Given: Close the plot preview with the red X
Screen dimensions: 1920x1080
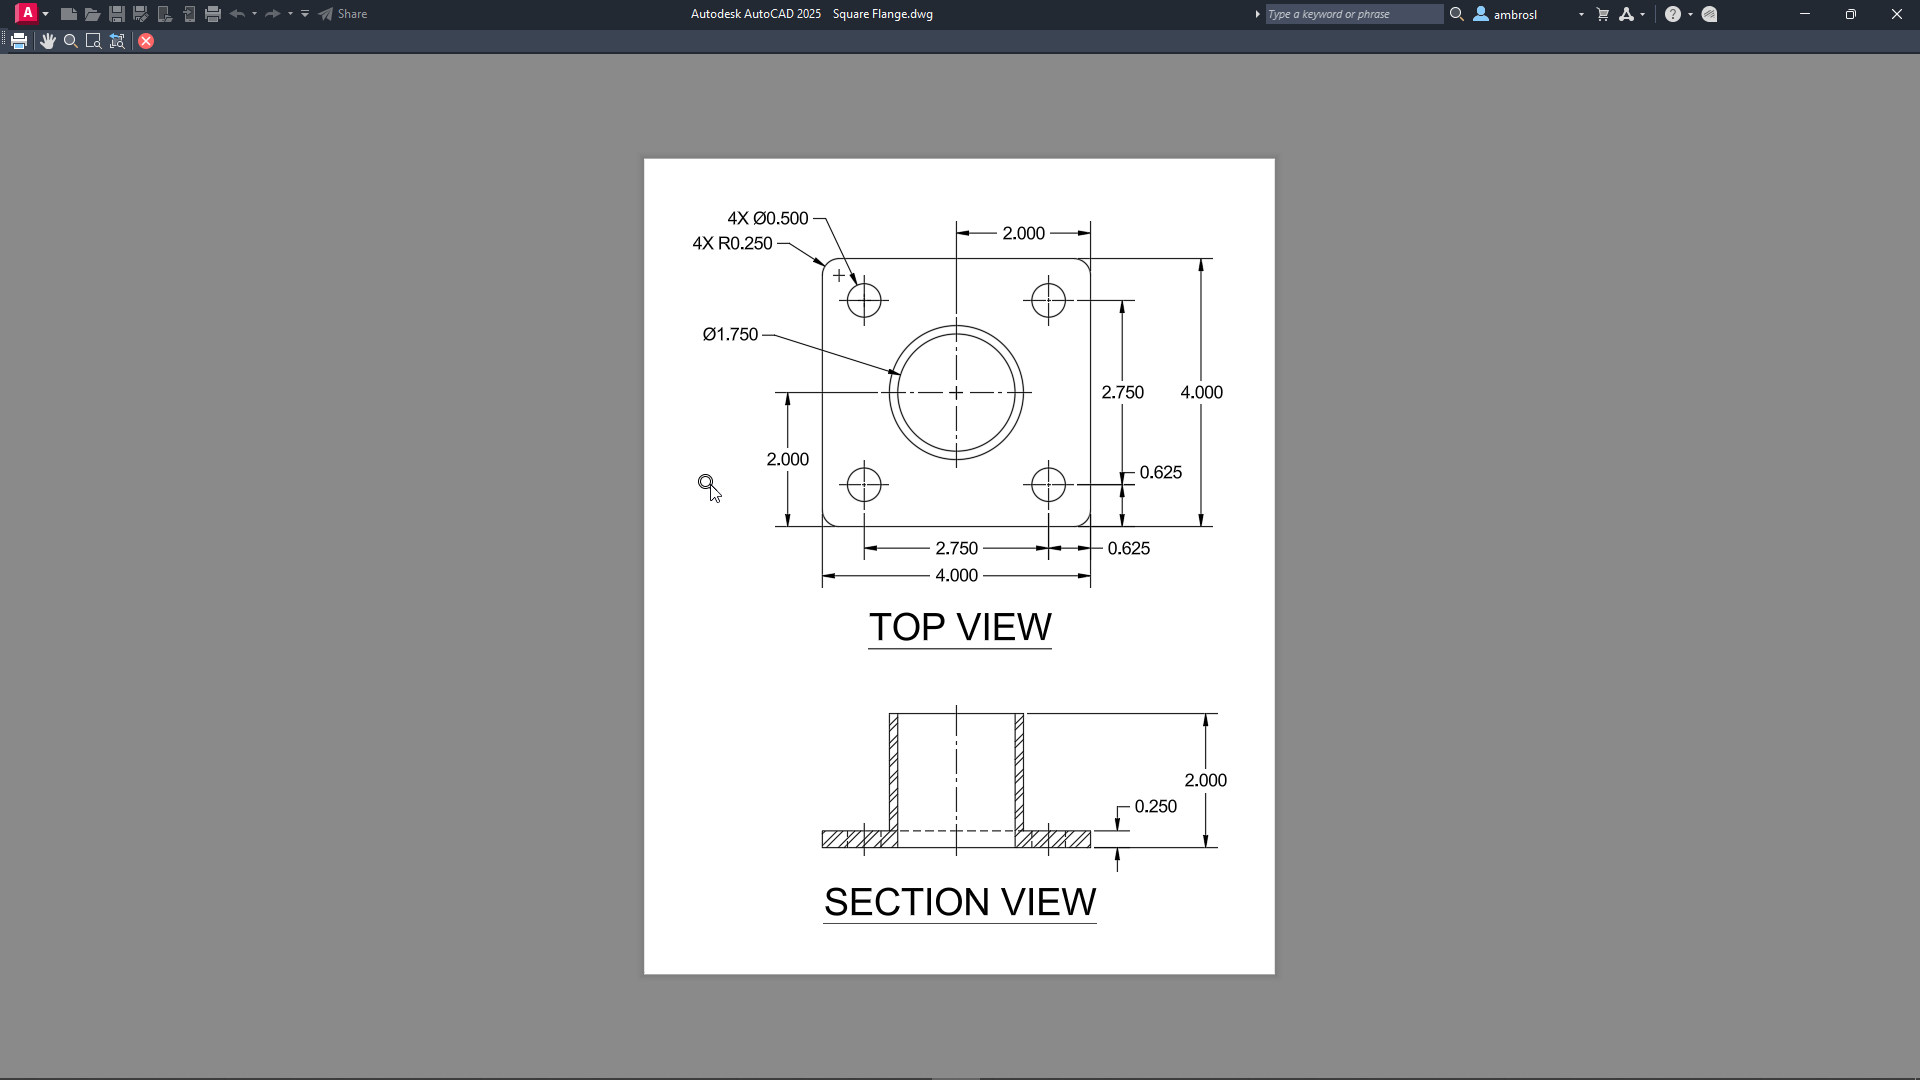Looking at the screenshot, I should click(146, 41).
